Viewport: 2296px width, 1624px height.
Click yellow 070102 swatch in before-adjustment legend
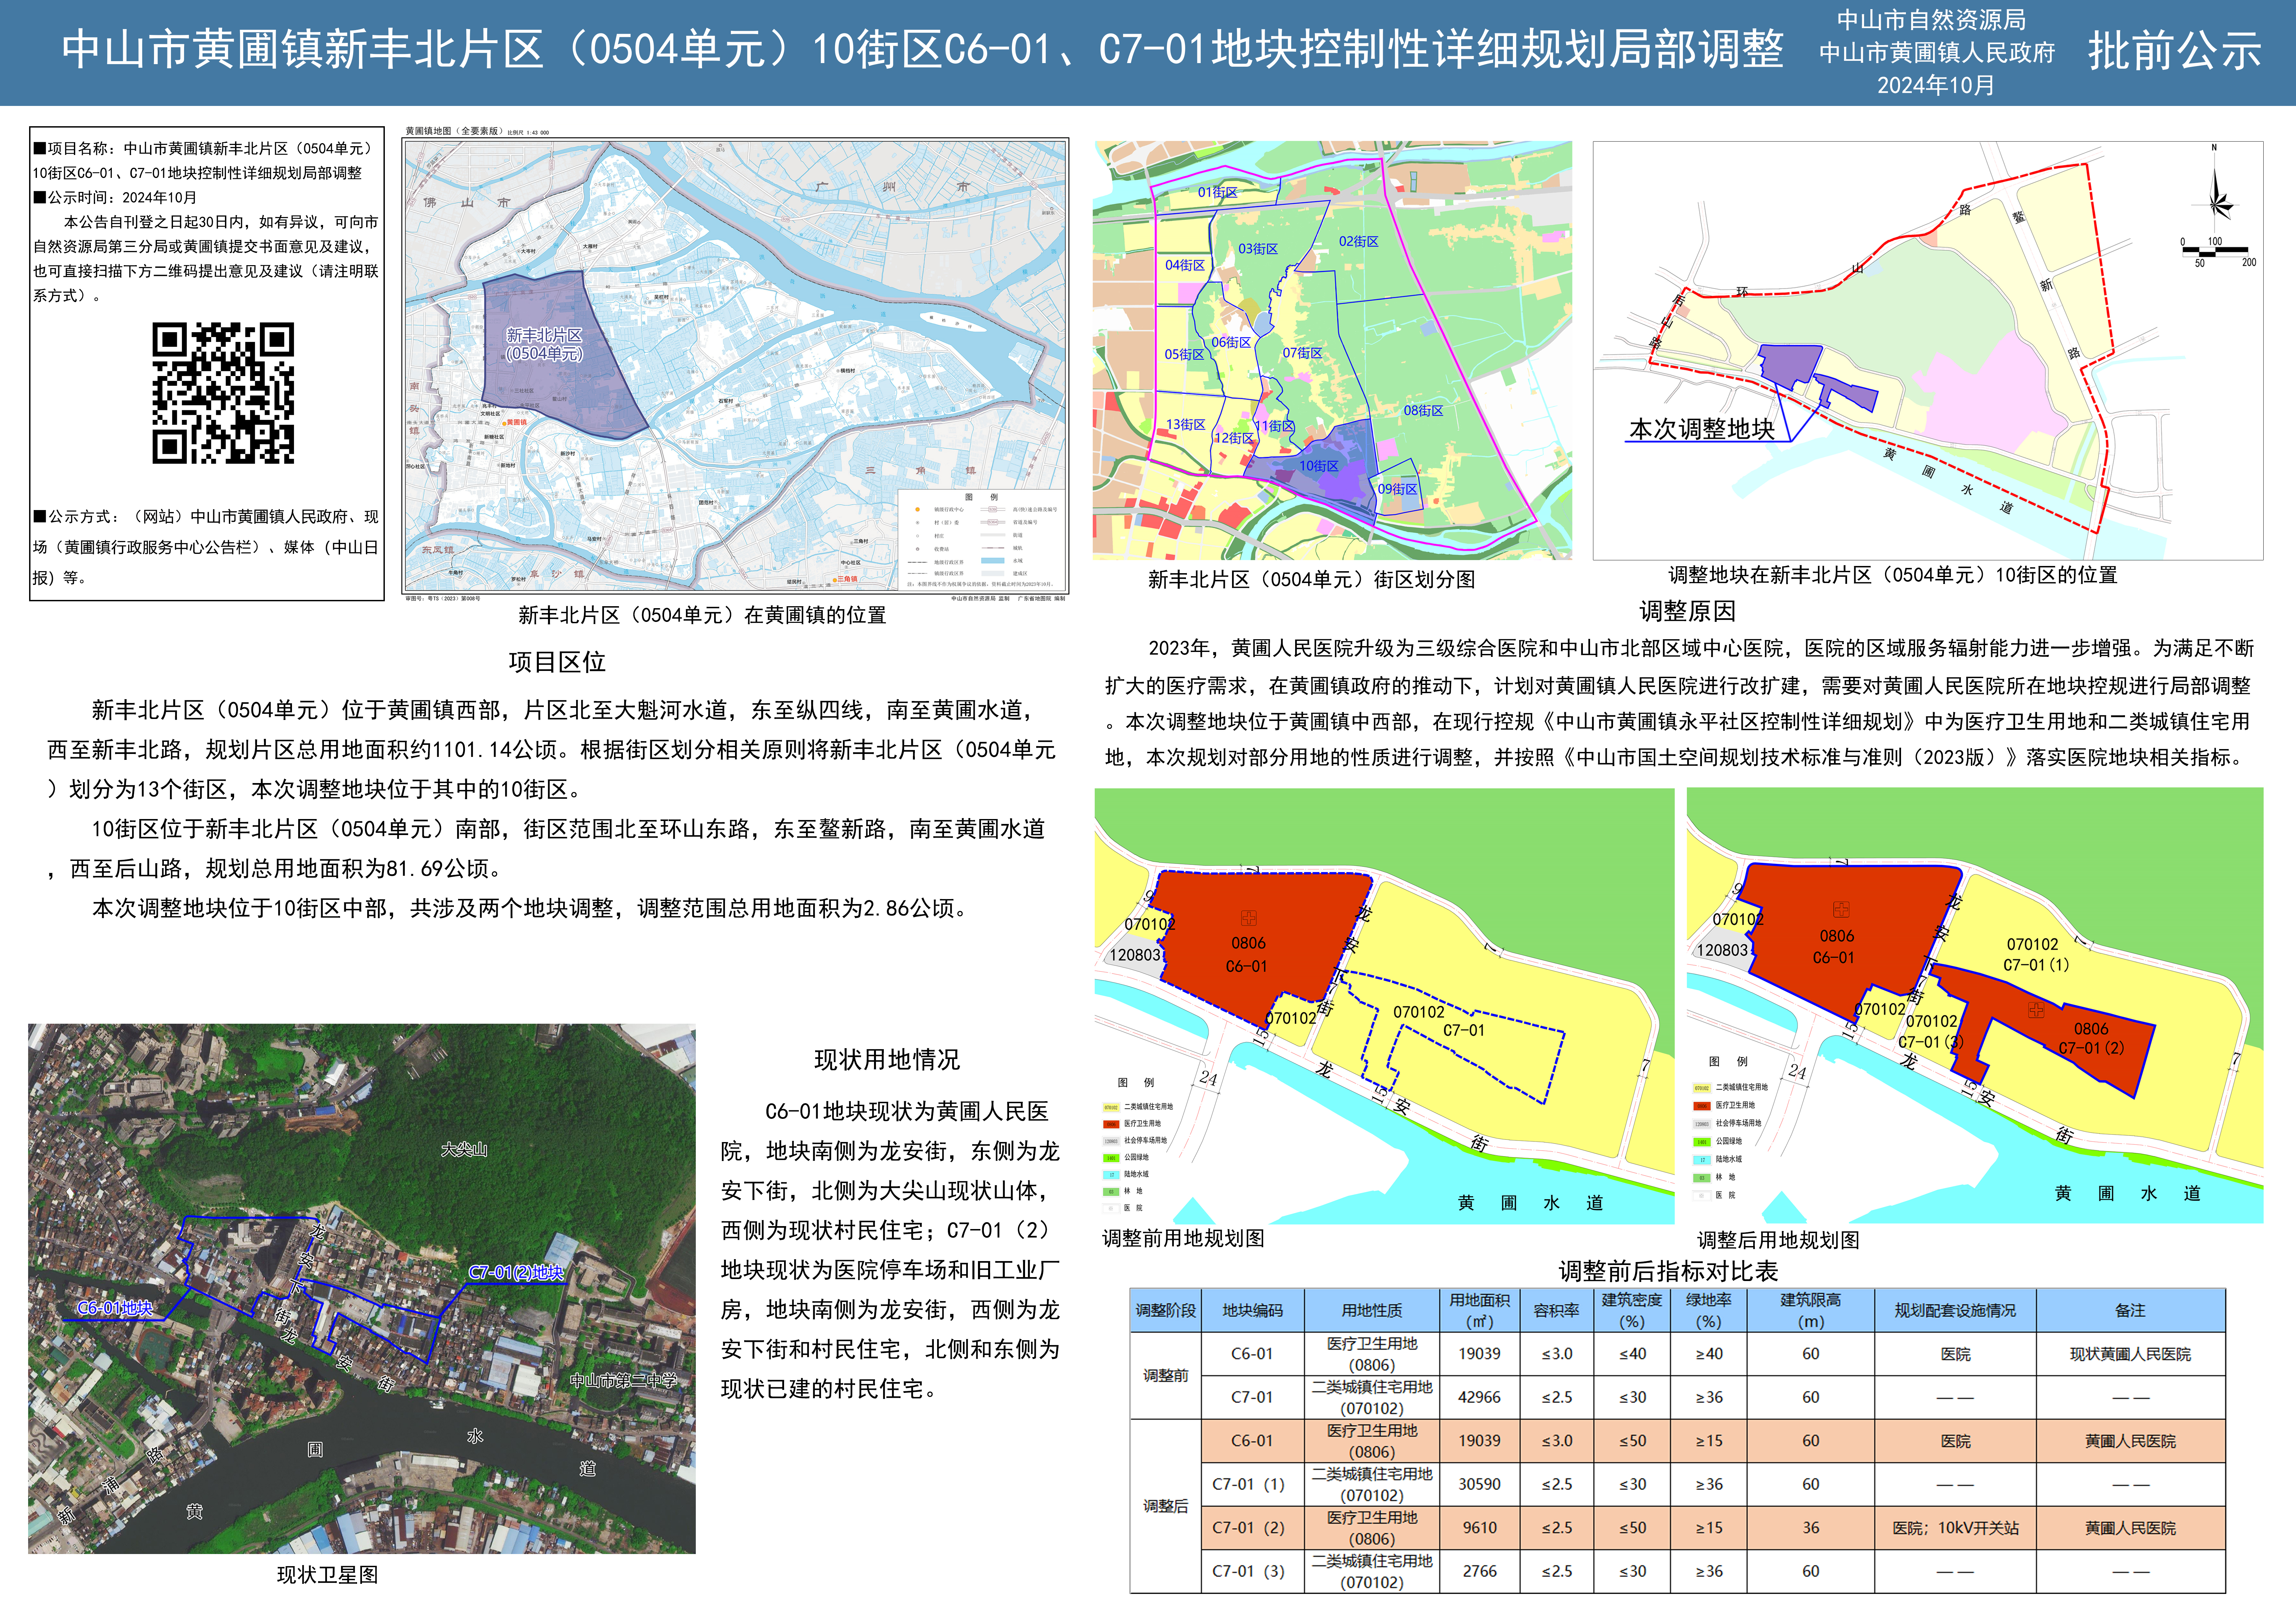[x=1111, y=1107]
